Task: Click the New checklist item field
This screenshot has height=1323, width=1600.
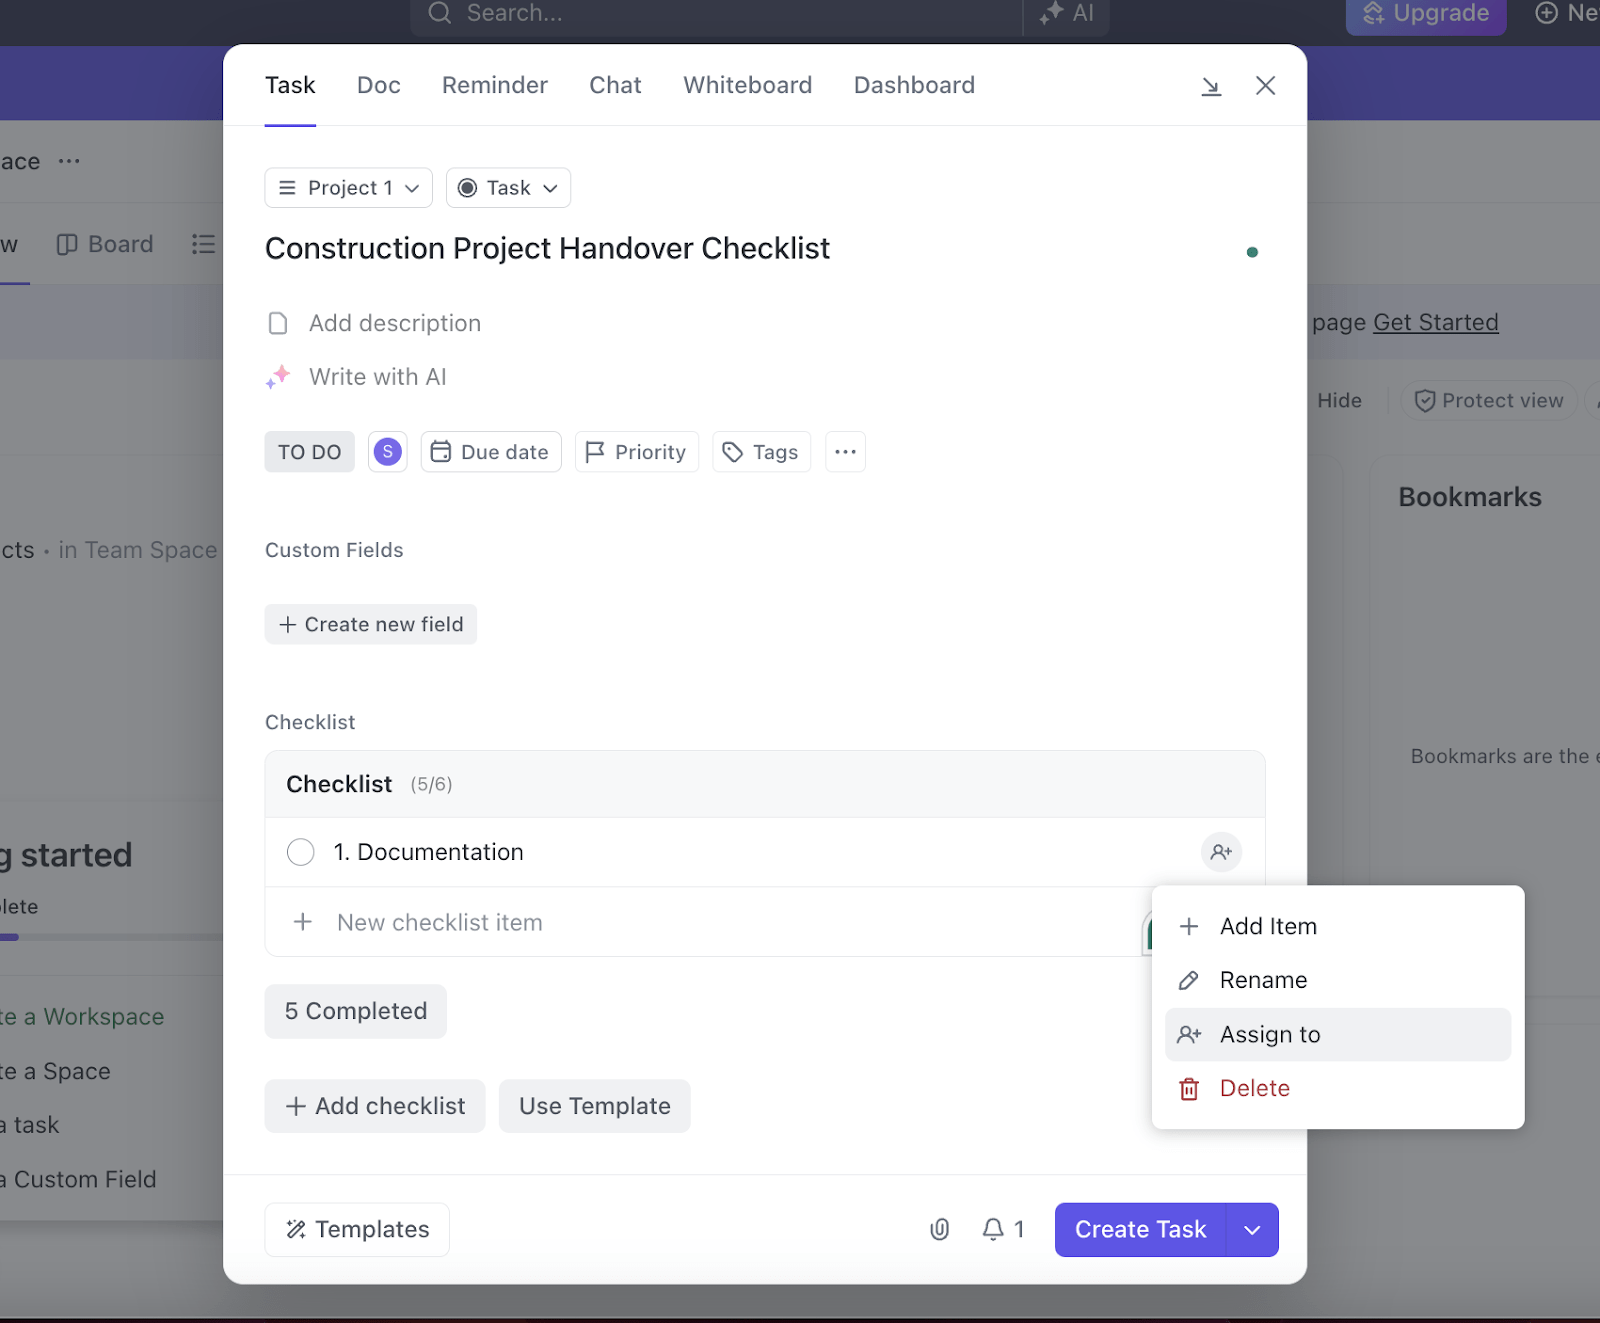Action: [440, 922]
